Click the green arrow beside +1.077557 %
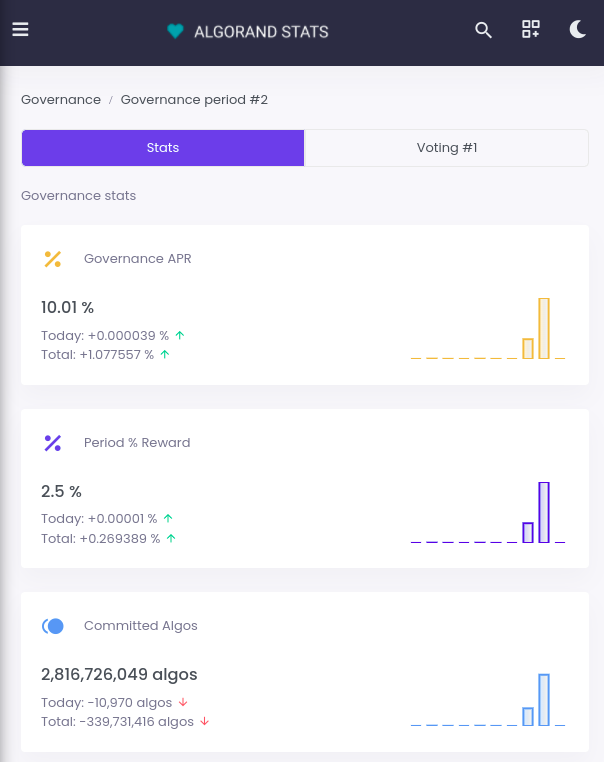Image resolution: width=604 pixels, height=762 pixels. 165,354
